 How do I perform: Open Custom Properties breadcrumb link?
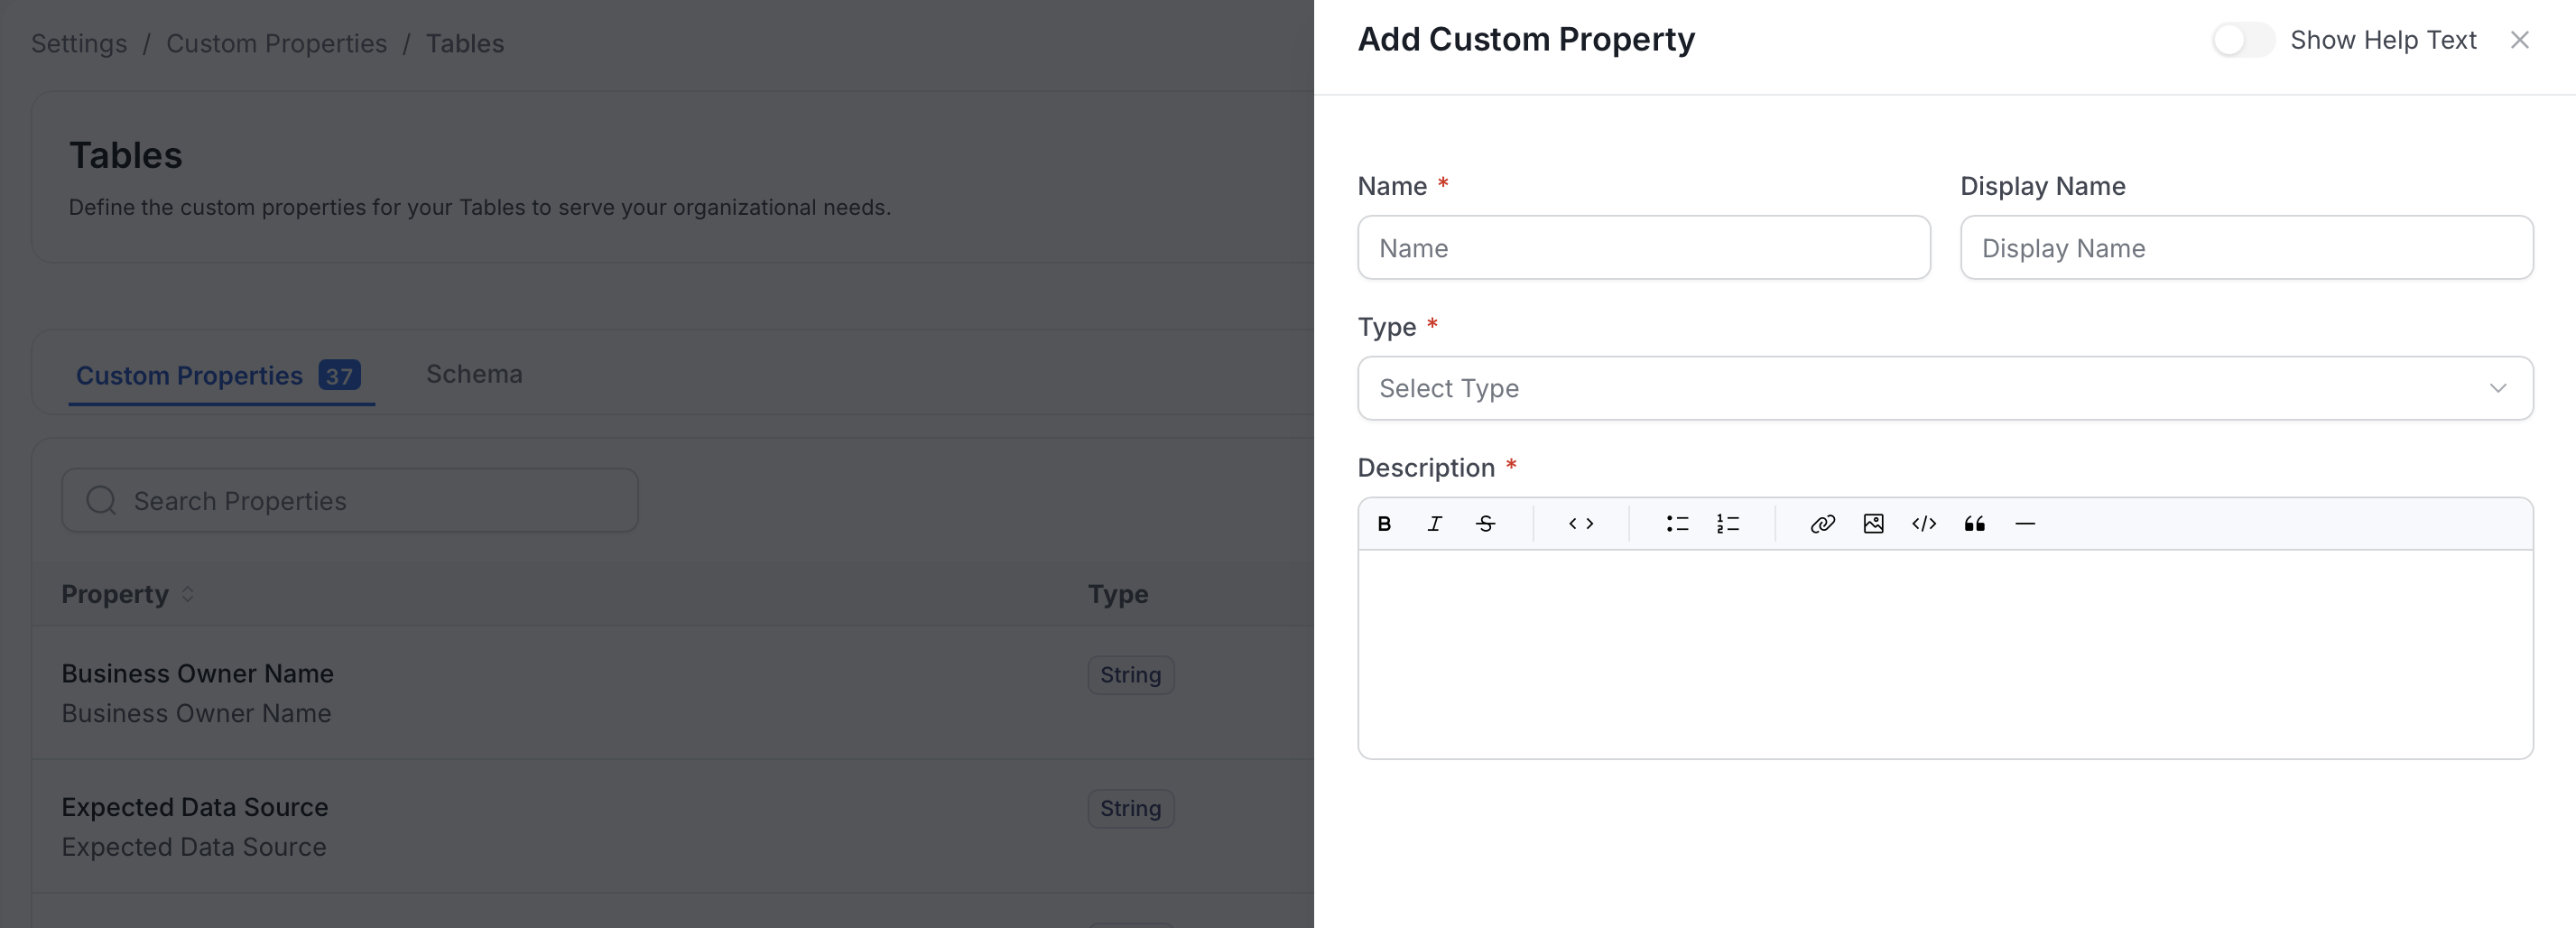click(x=276, y=43)
